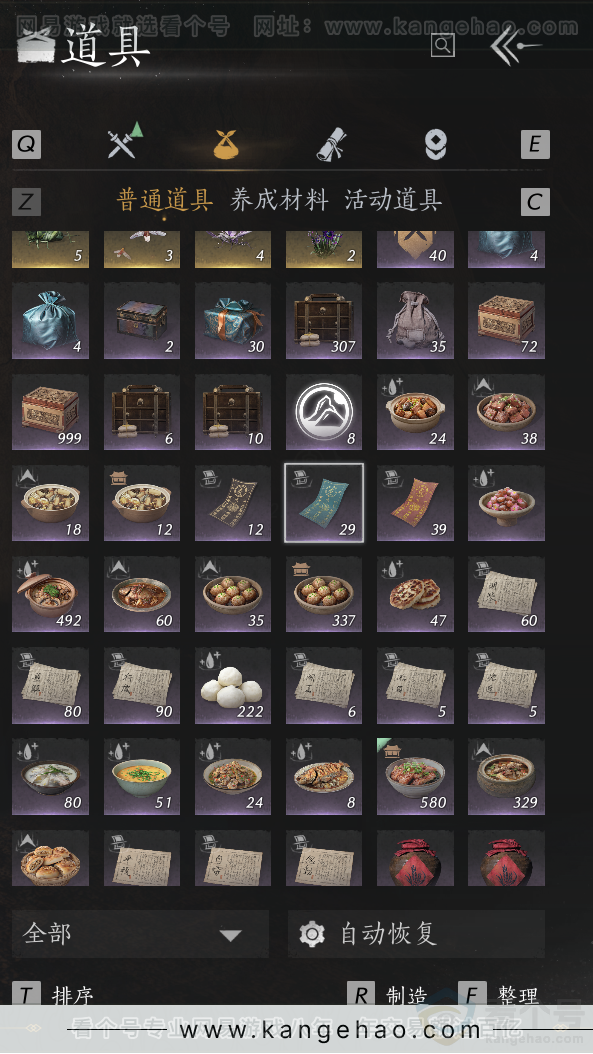Image resolution: width=593 pixels, height=1054 pixels.
Task: Select the 普通道具 tab
Action: (x=165, y=200)
